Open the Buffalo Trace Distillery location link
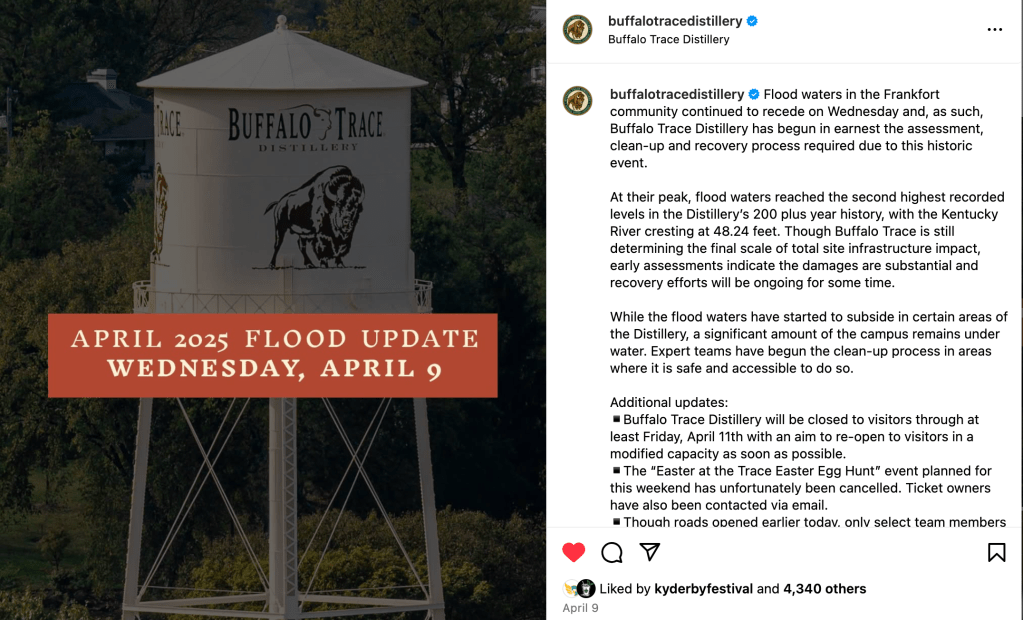The width and height of the screenshot is (1023, 620). tap(668, 40)
